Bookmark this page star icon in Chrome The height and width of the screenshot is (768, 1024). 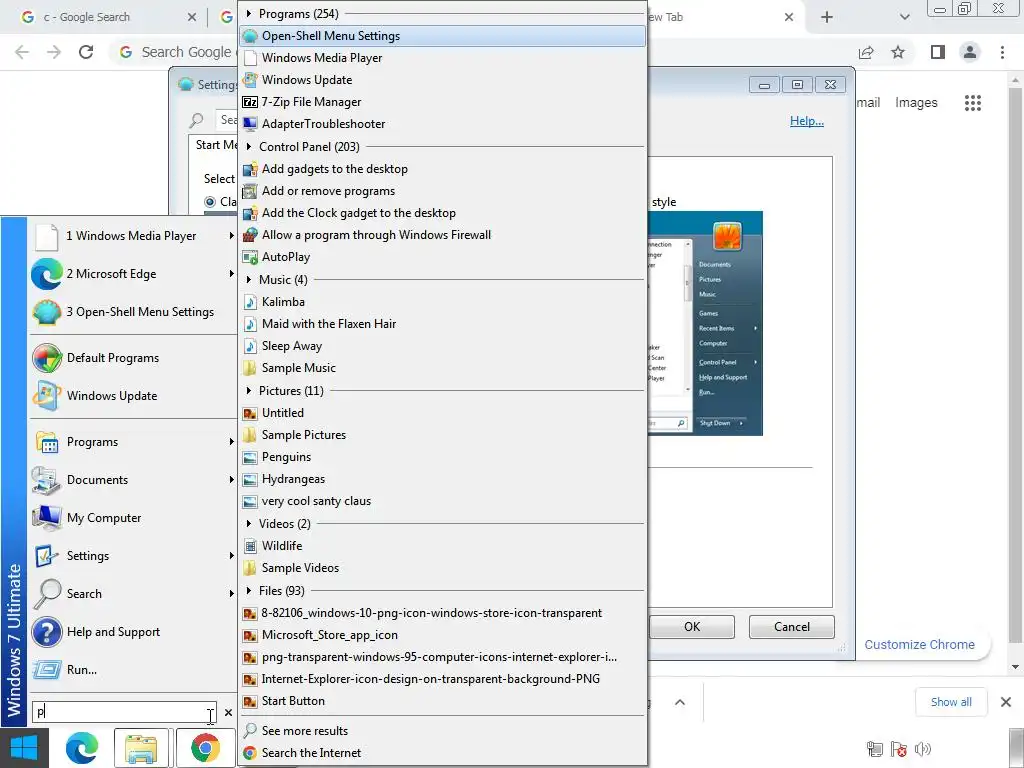(898, 52)
